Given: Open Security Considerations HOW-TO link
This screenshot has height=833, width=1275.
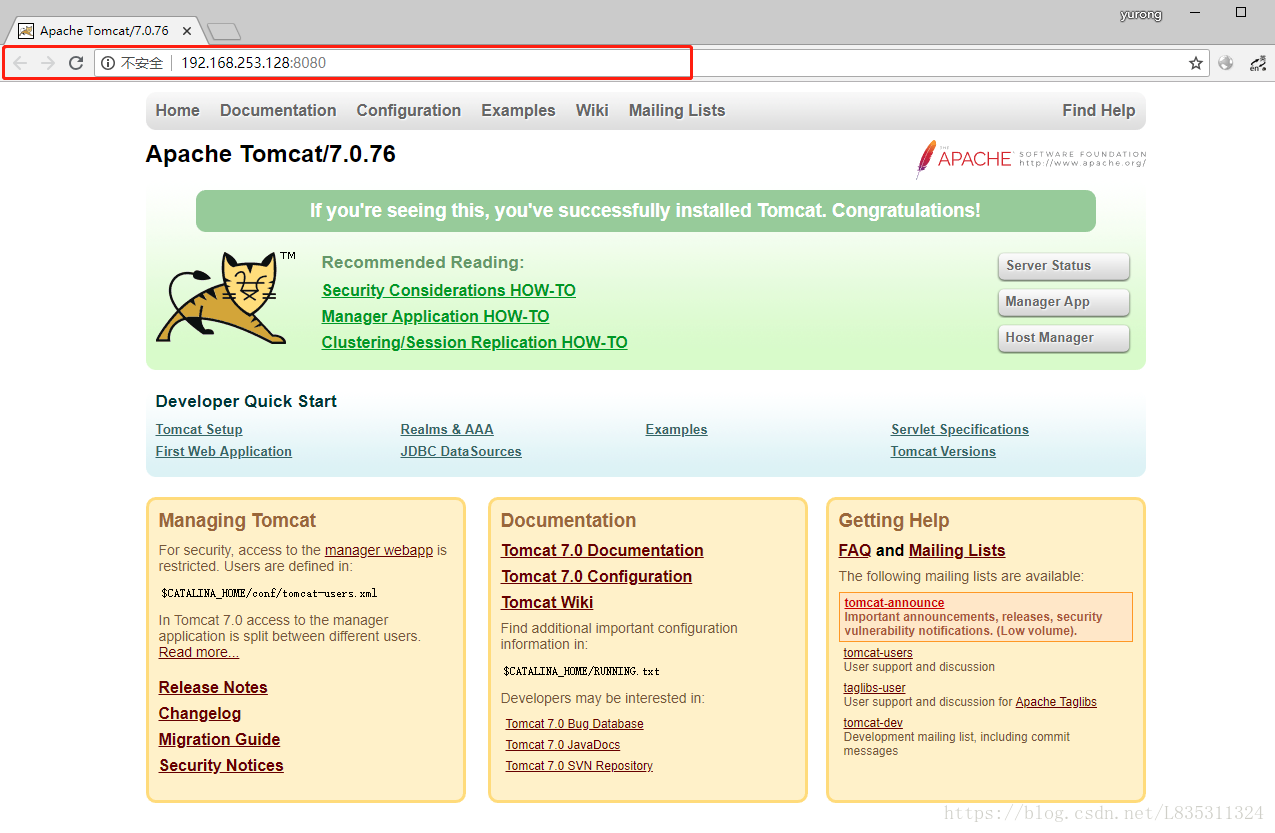Looking at the screenshot, I should click(x=449, y=290).
